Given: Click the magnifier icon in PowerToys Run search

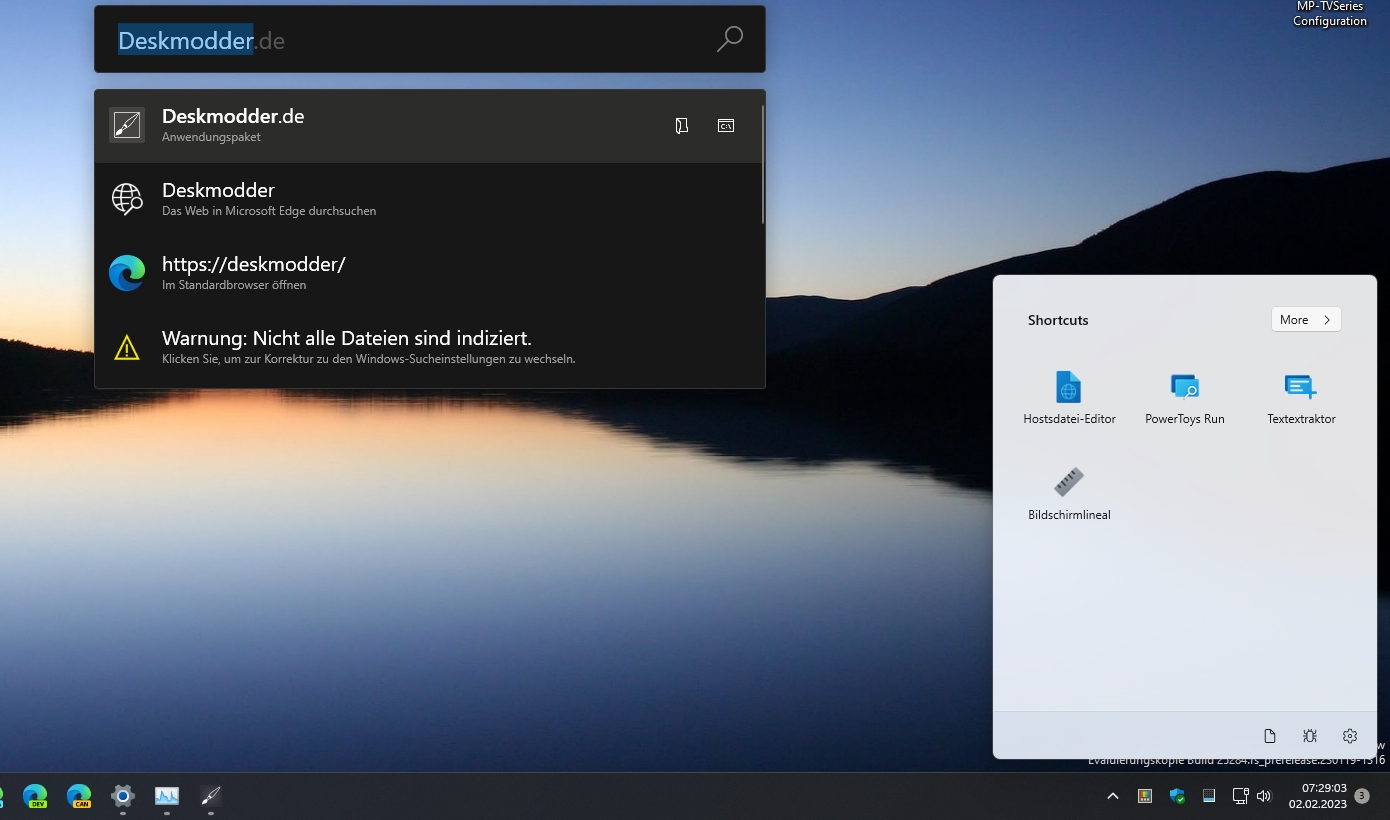Looking at the screenshot, I should click(730, 40).
